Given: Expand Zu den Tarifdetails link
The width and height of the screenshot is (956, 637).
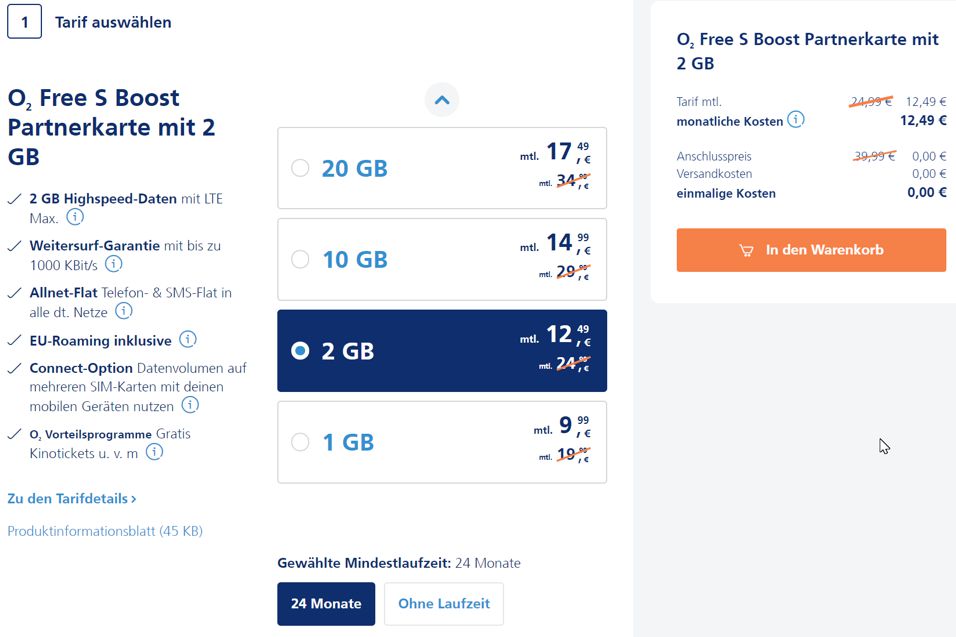Looking at the screenshot, I should 72,498.
